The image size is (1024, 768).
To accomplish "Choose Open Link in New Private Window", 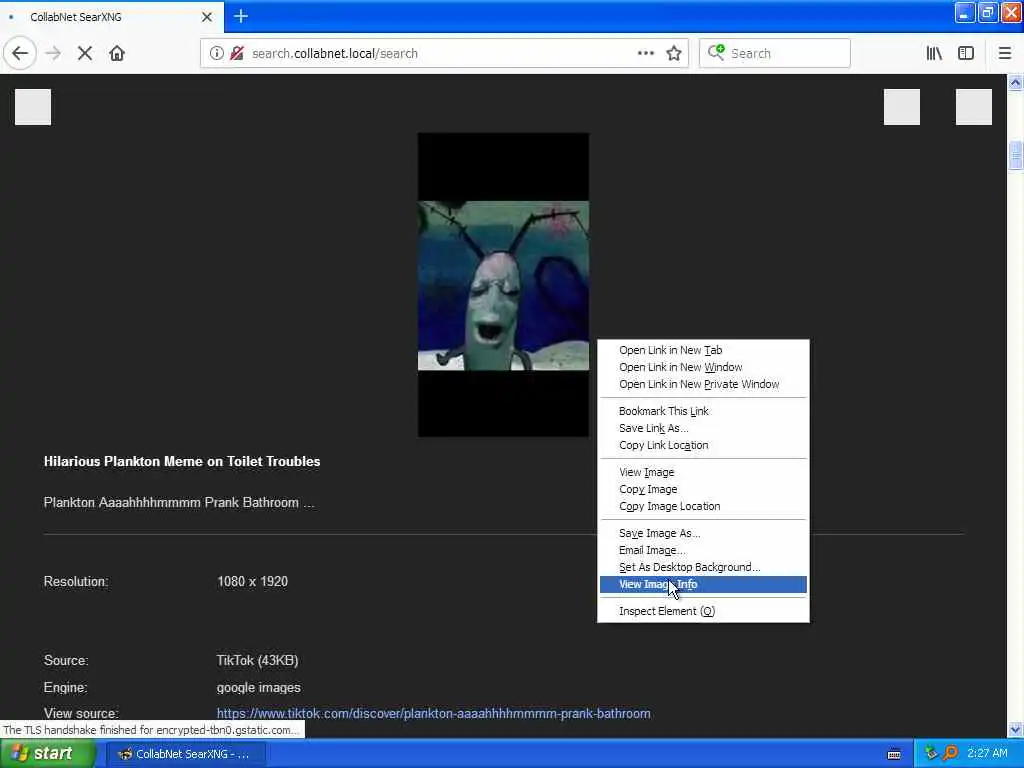I will coord(703,384).
